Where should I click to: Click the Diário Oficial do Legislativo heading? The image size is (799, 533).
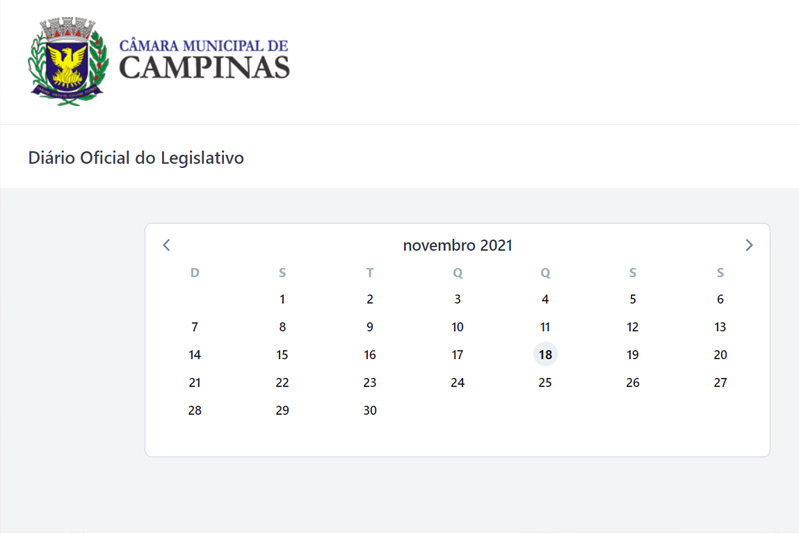(136, 158)
